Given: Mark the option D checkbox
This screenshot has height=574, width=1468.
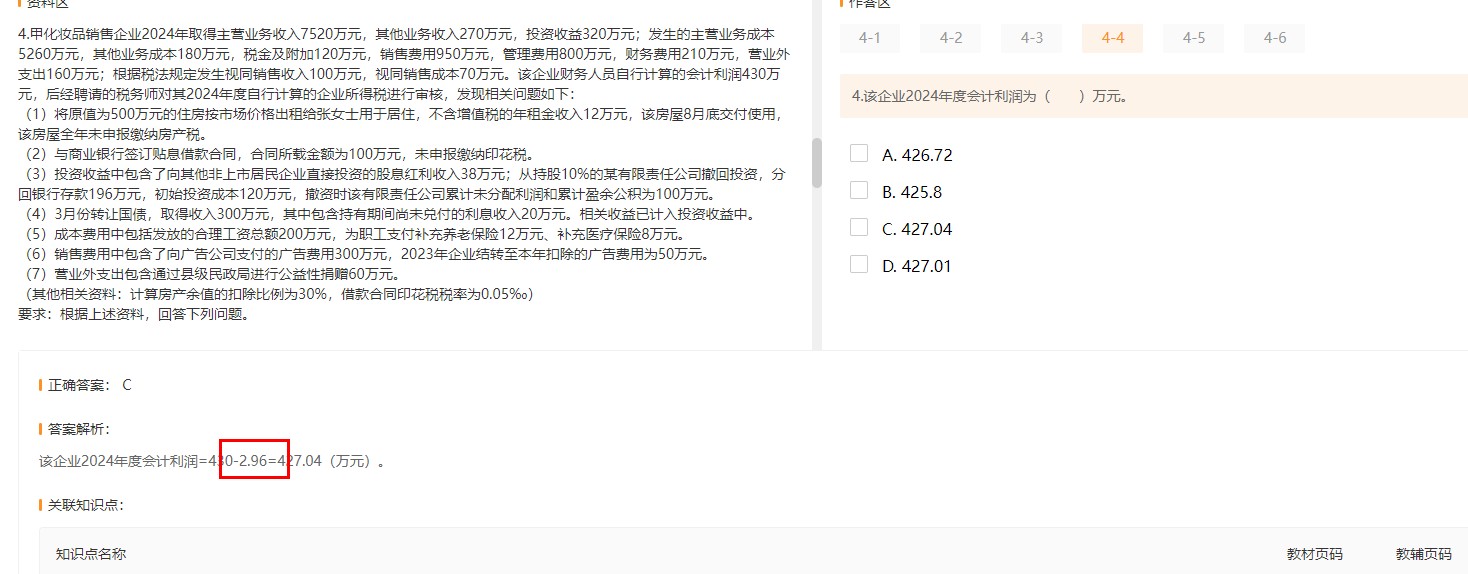Looking at the screenshot, I should (858, 265).
